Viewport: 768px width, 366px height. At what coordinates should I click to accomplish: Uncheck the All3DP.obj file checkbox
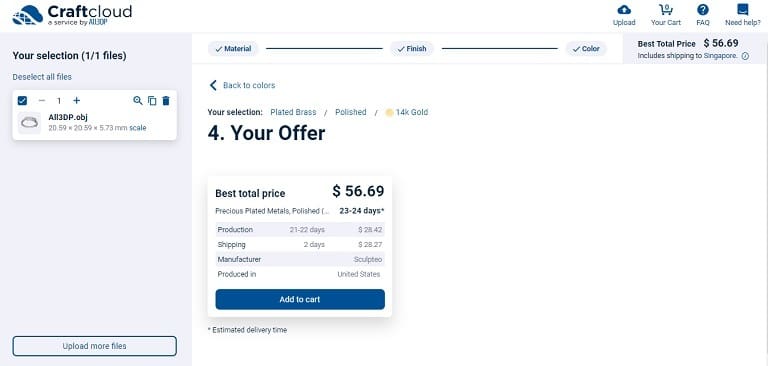22,100
